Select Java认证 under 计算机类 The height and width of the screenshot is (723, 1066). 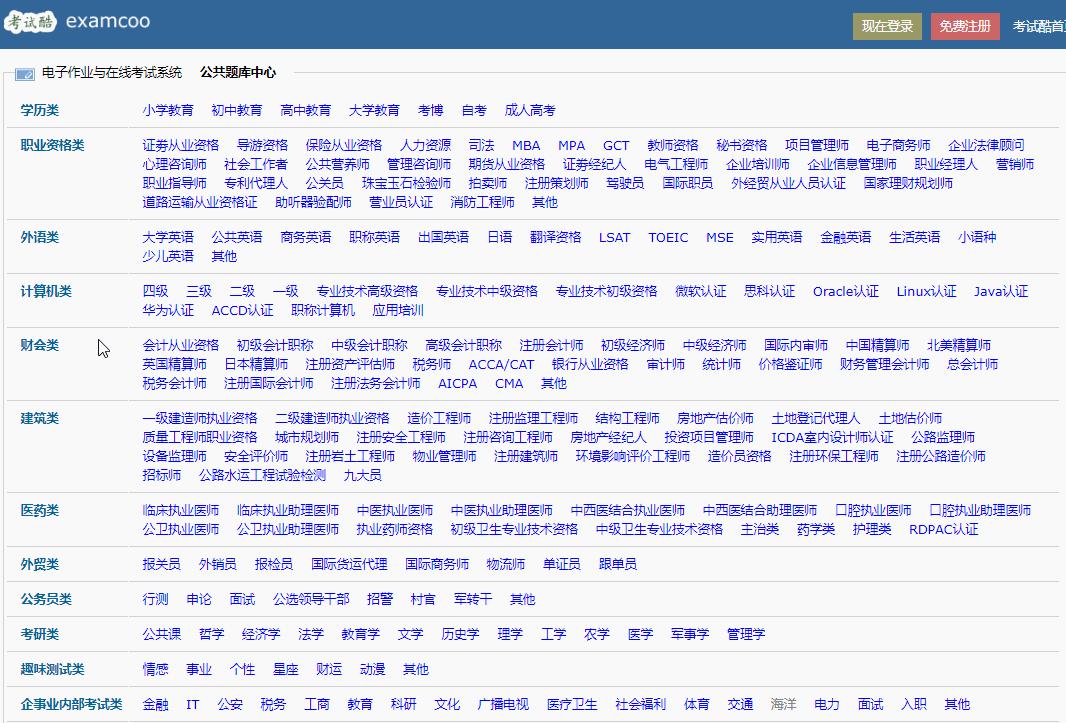coord(1001,291)
